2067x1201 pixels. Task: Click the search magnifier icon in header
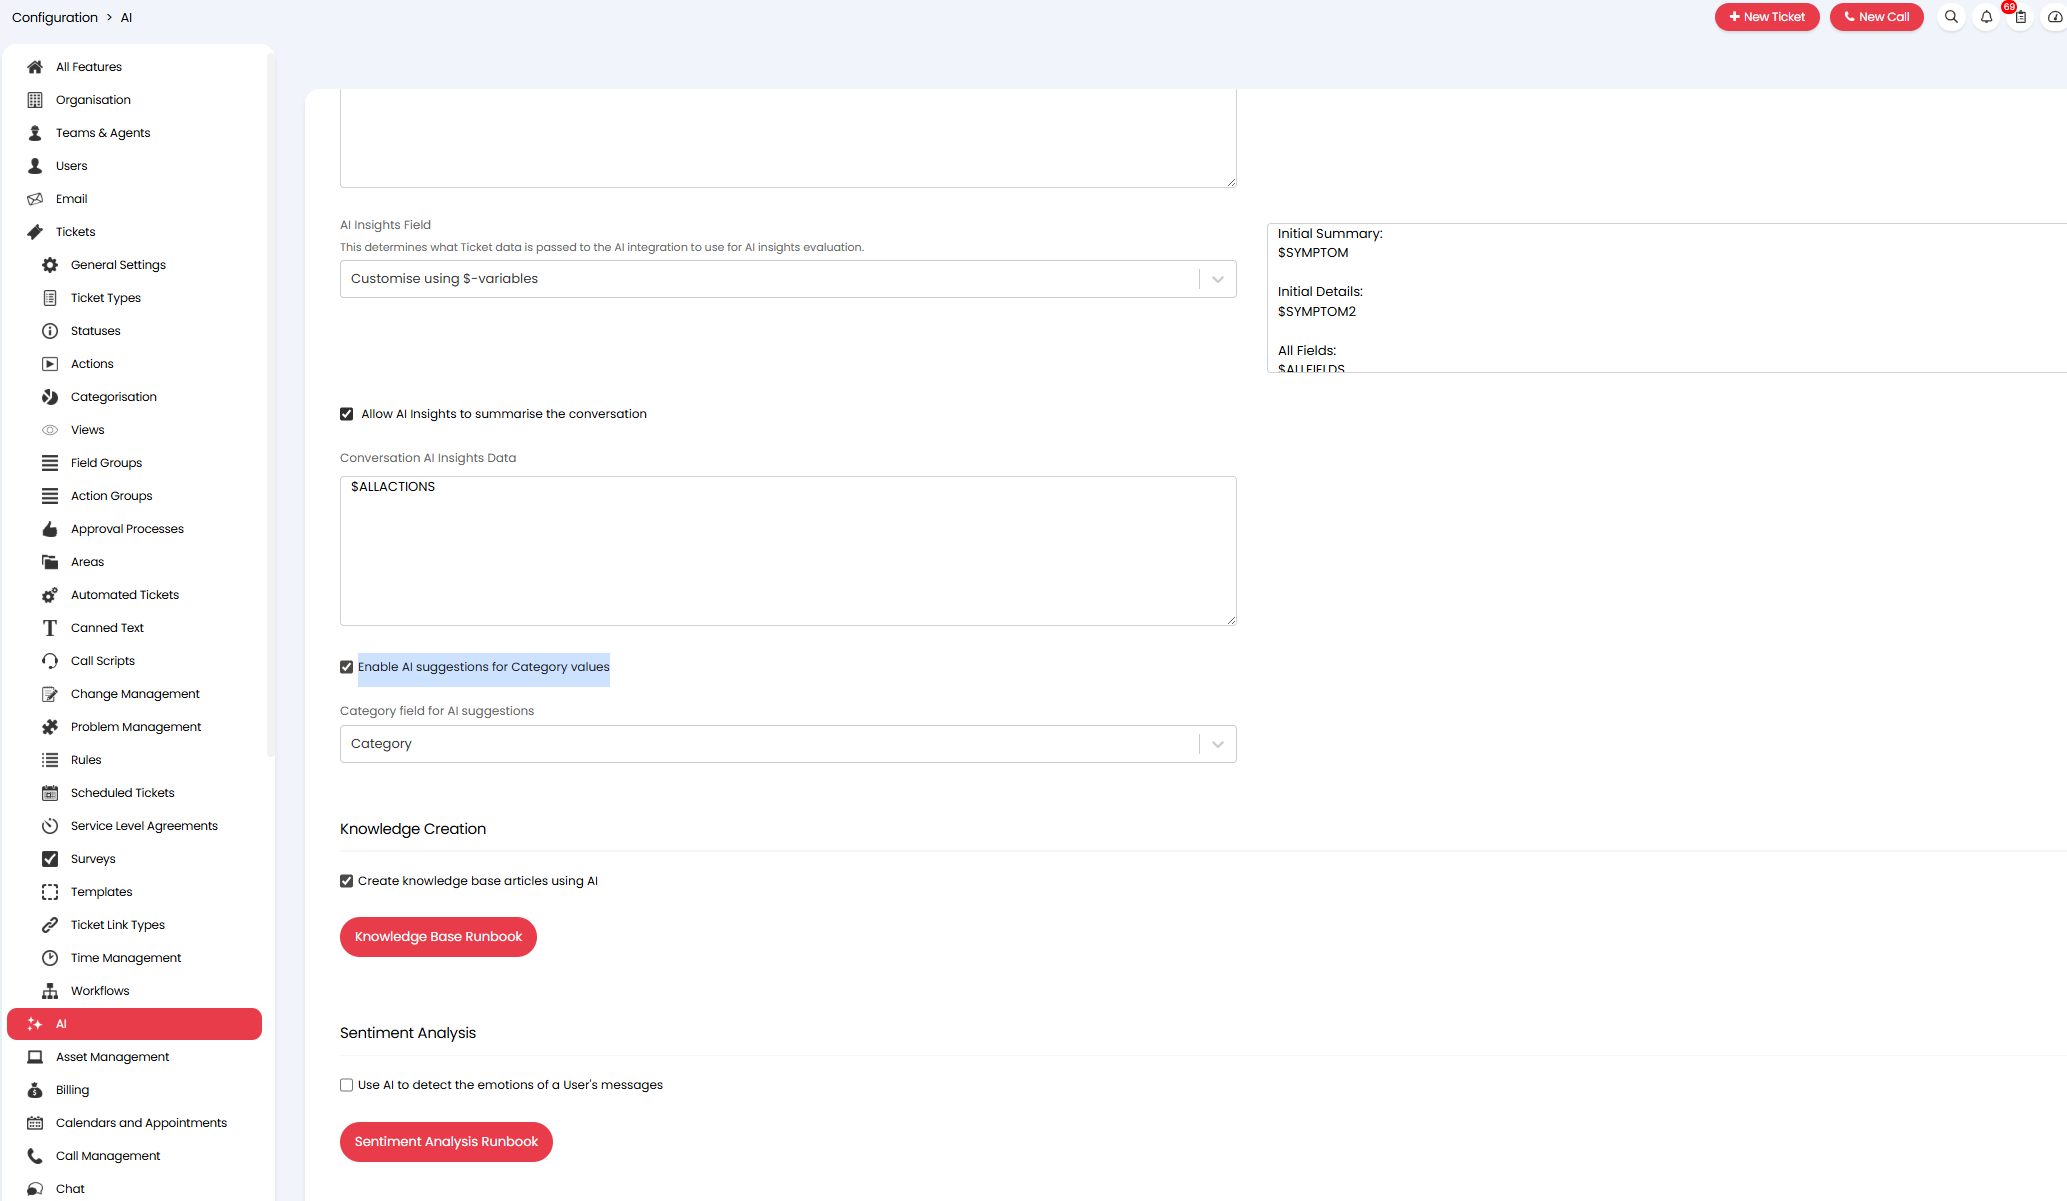coord(1951,17)
